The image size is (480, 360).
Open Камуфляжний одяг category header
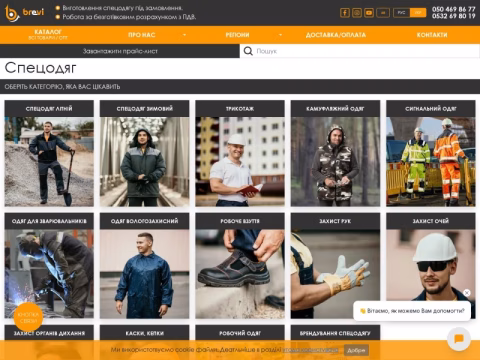335,108
